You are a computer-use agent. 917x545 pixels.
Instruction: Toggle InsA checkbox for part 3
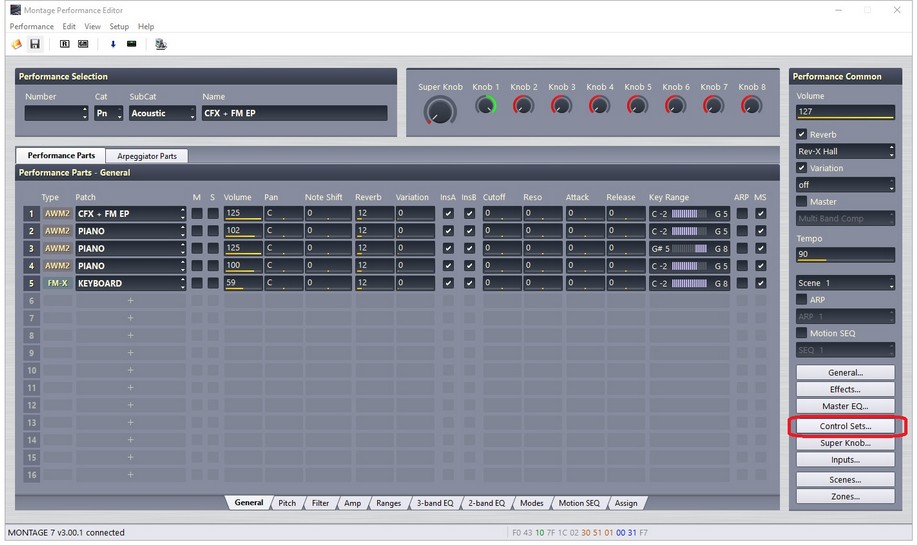pos(448,249)
